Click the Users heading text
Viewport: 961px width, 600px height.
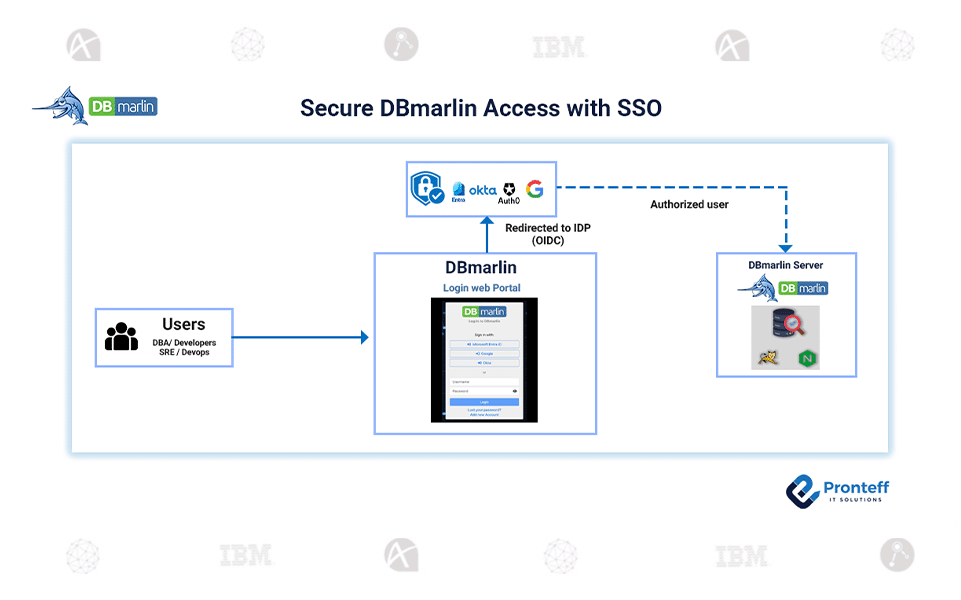184,324
